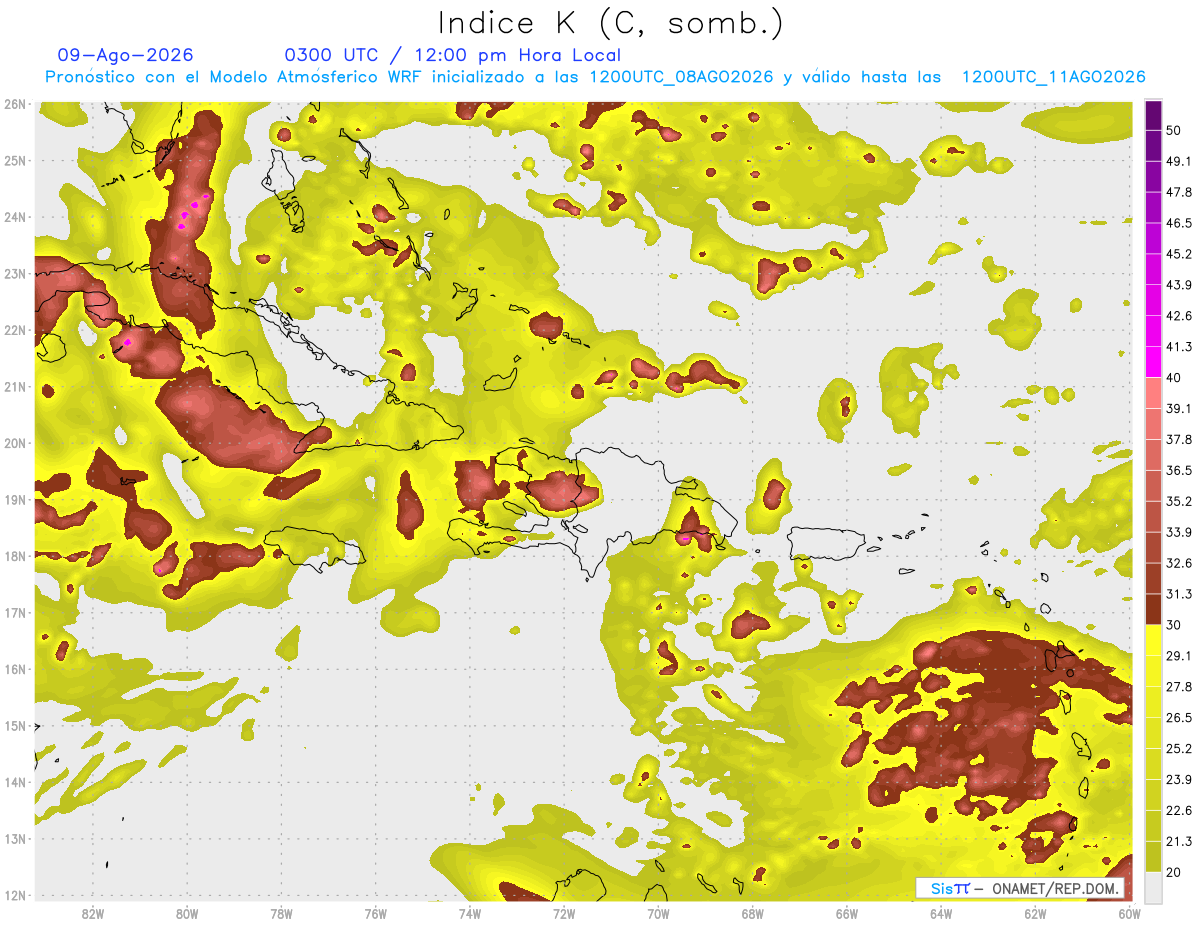Viewport: 1200px width, 927px height.
Task: Click colorbar value '33.9'
Action: pyautogui.click(x=1179, y=532)
